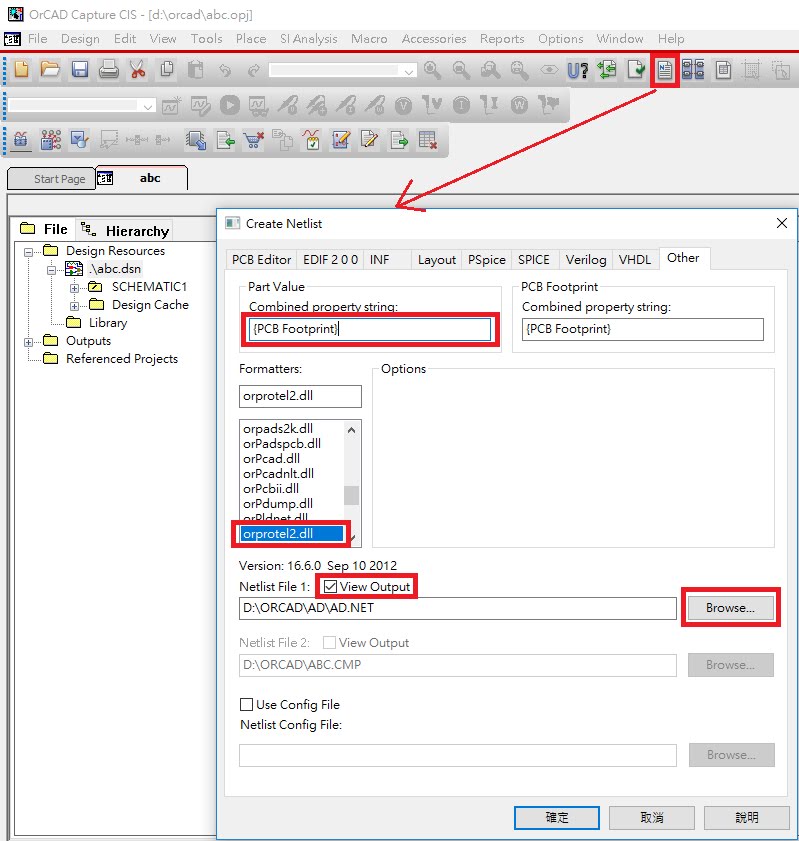Switch to the Start Page tab

[51, 179]
